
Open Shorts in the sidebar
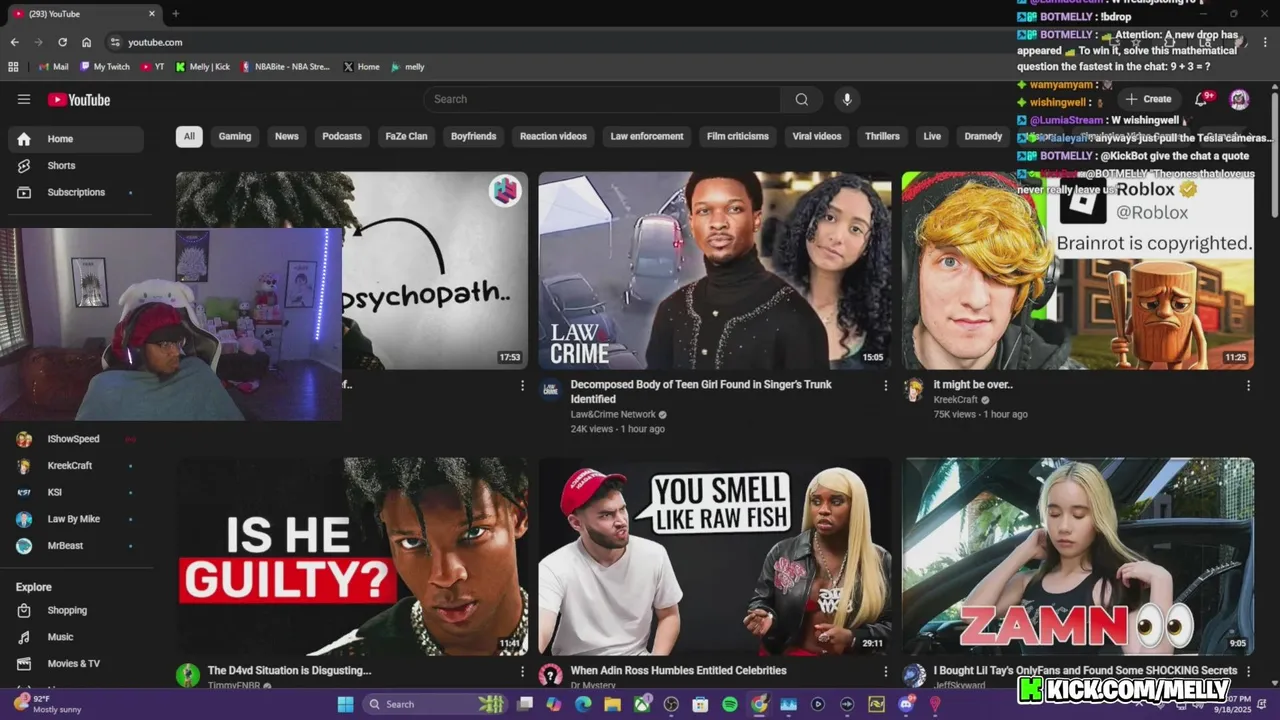point(76,165)
